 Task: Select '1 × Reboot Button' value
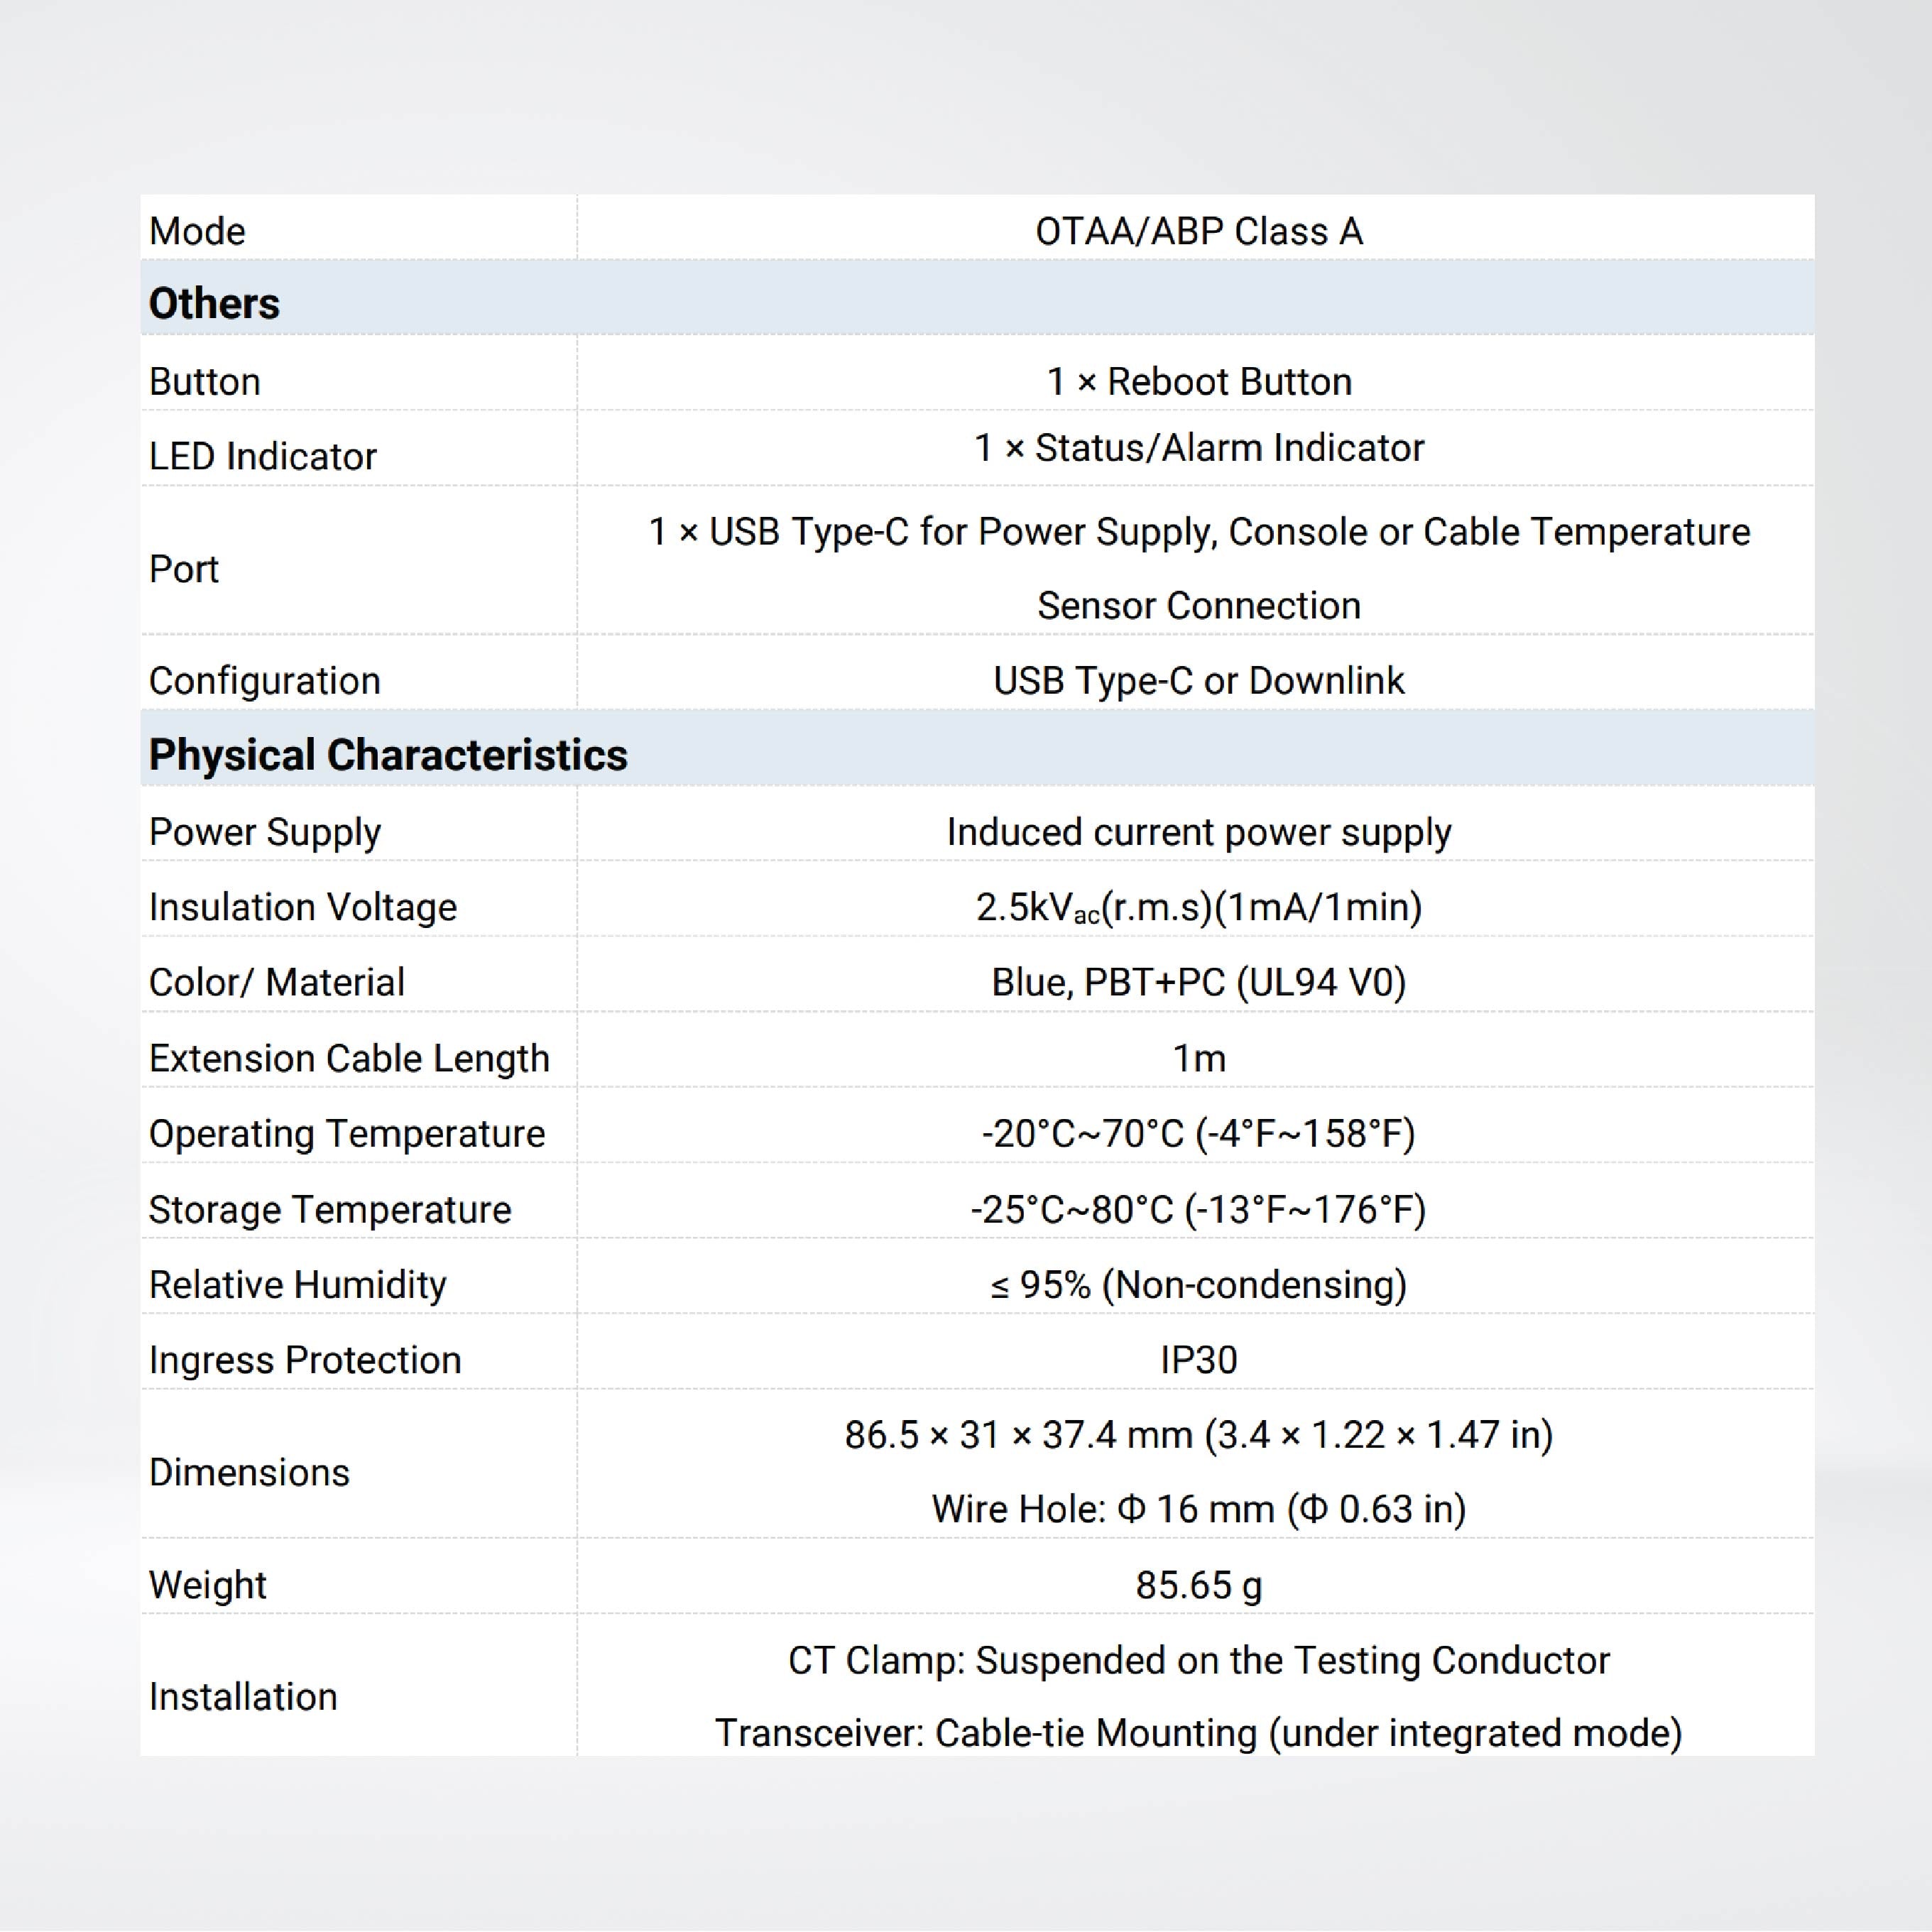[x=1198, y=382]
